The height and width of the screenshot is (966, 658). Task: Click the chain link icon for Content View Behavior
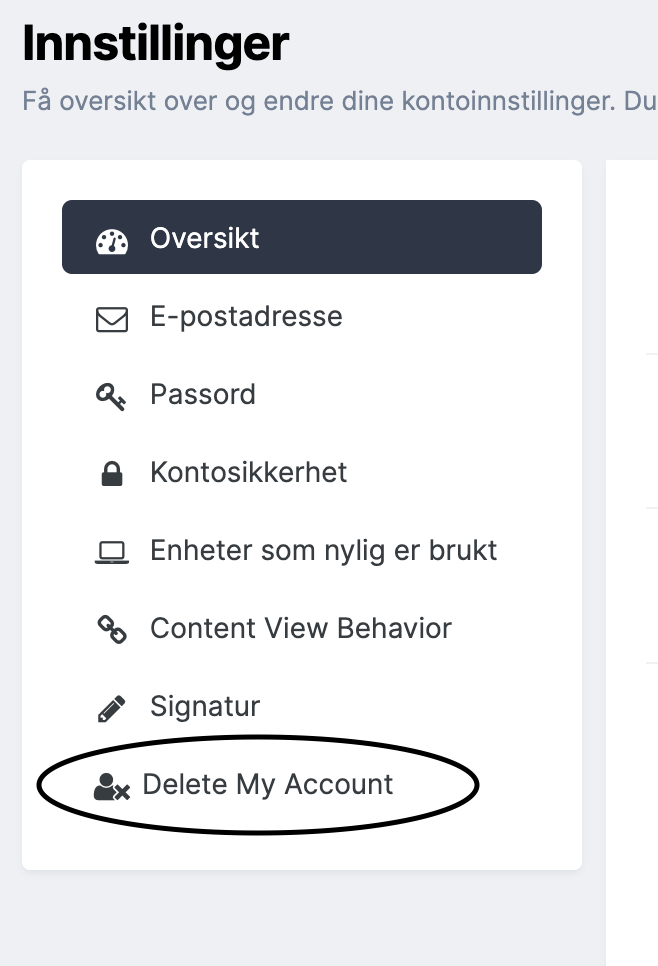tap(112, 630)
